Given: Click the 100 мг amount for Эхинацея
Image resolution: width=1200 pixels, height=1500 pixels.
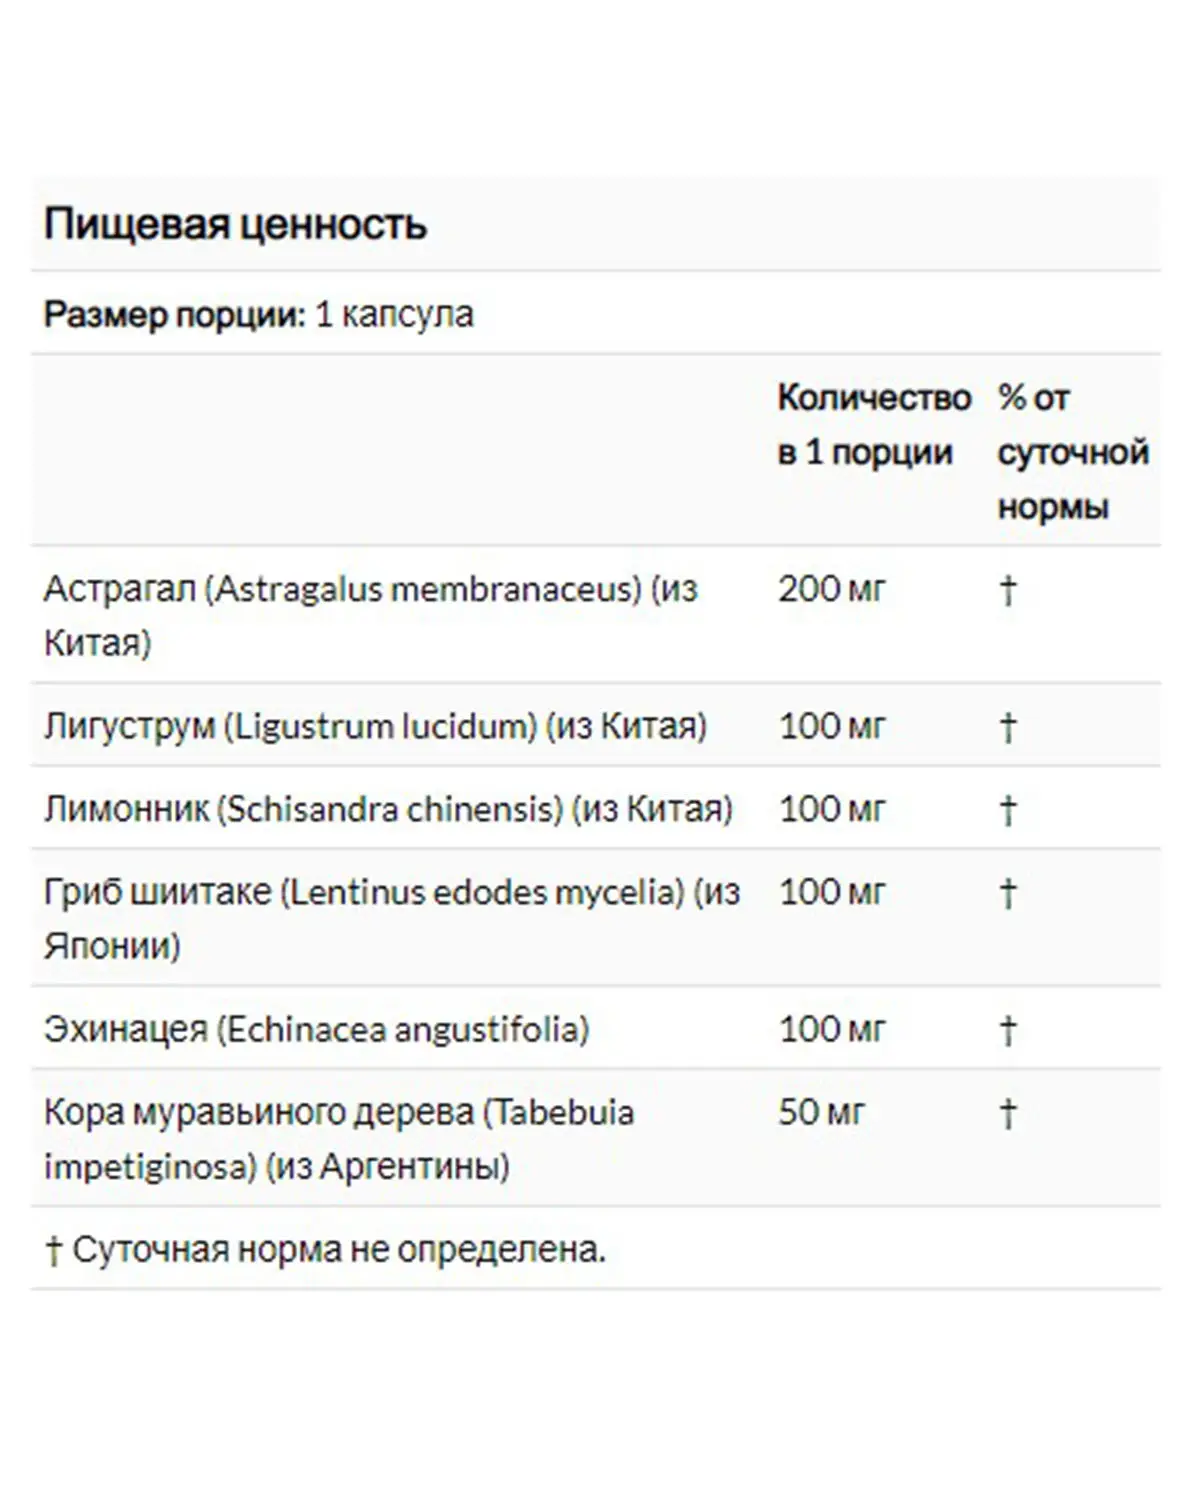Looking at the screenshot, I should (x=832, y=1029).
